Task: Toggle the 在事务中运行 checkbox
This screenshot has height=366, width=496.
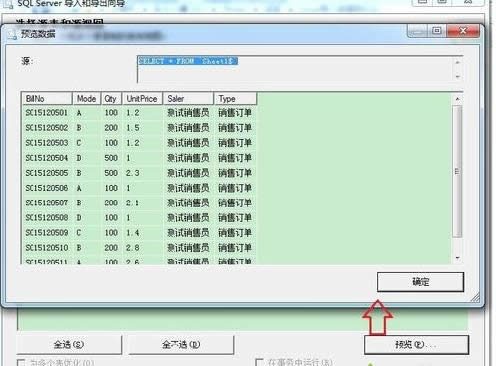Action: tap(259, 362)
